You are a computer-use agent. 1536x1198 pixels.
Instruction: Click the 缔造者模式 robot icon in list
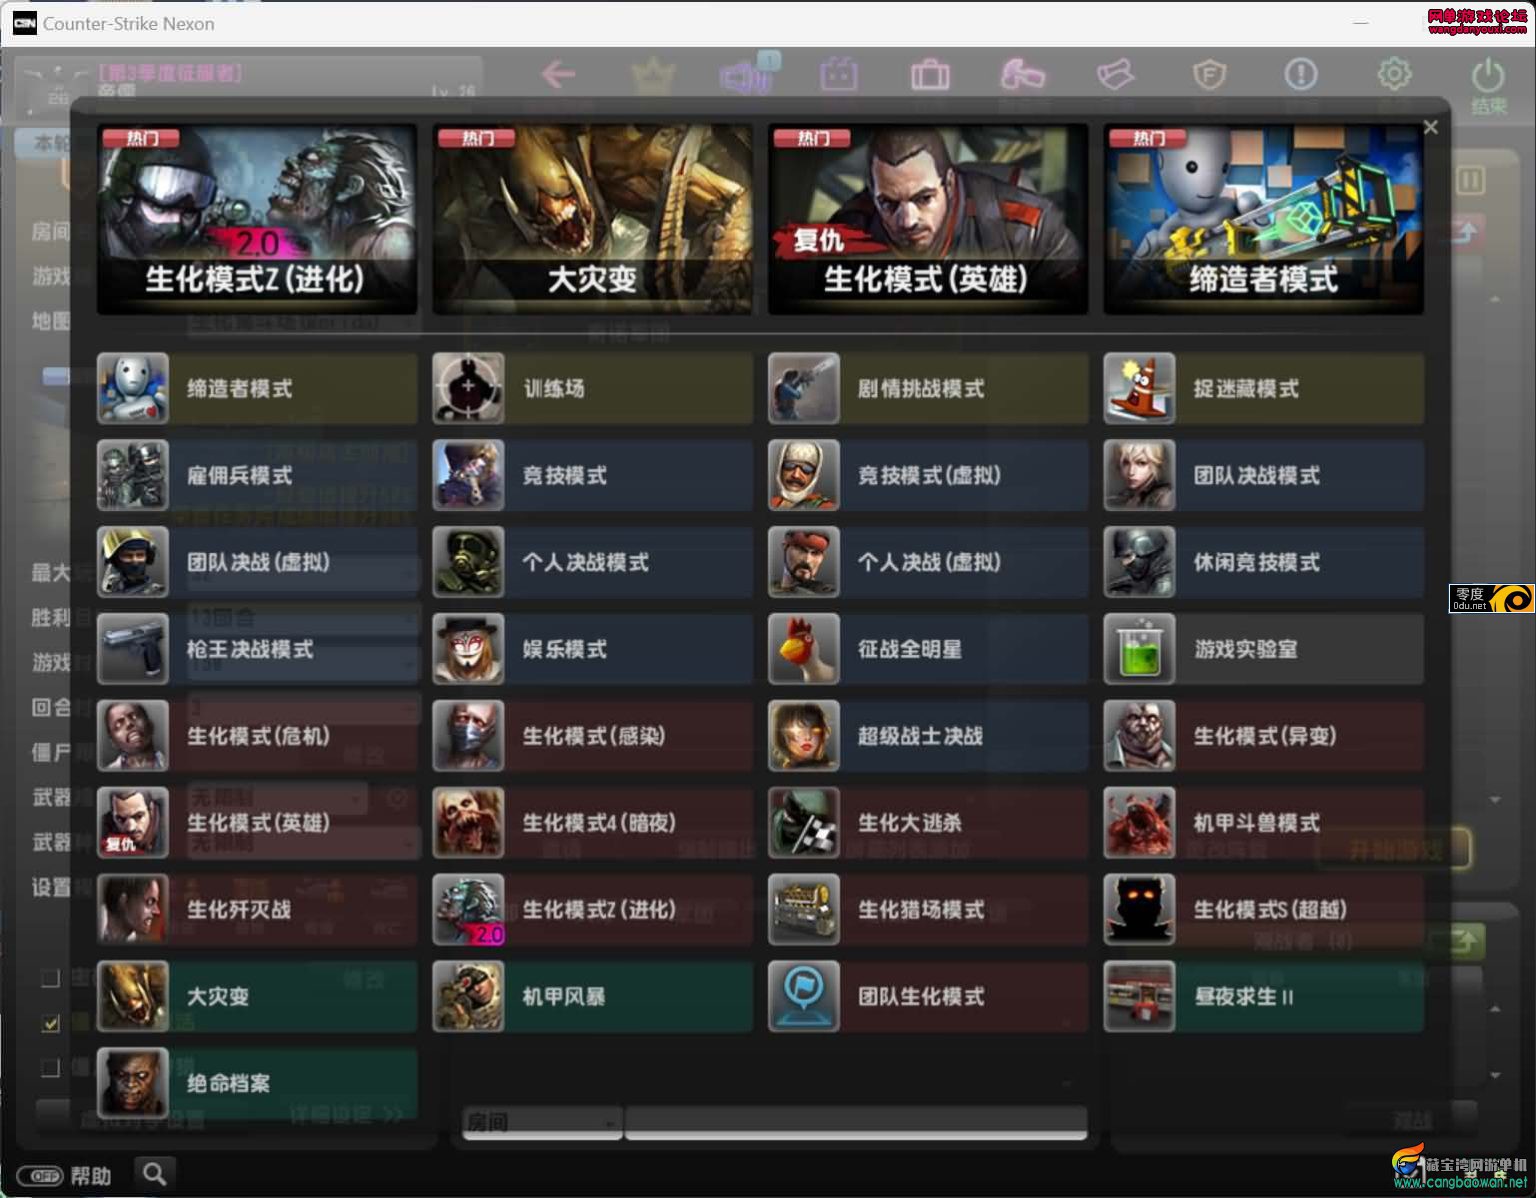(x=133, y=388)
